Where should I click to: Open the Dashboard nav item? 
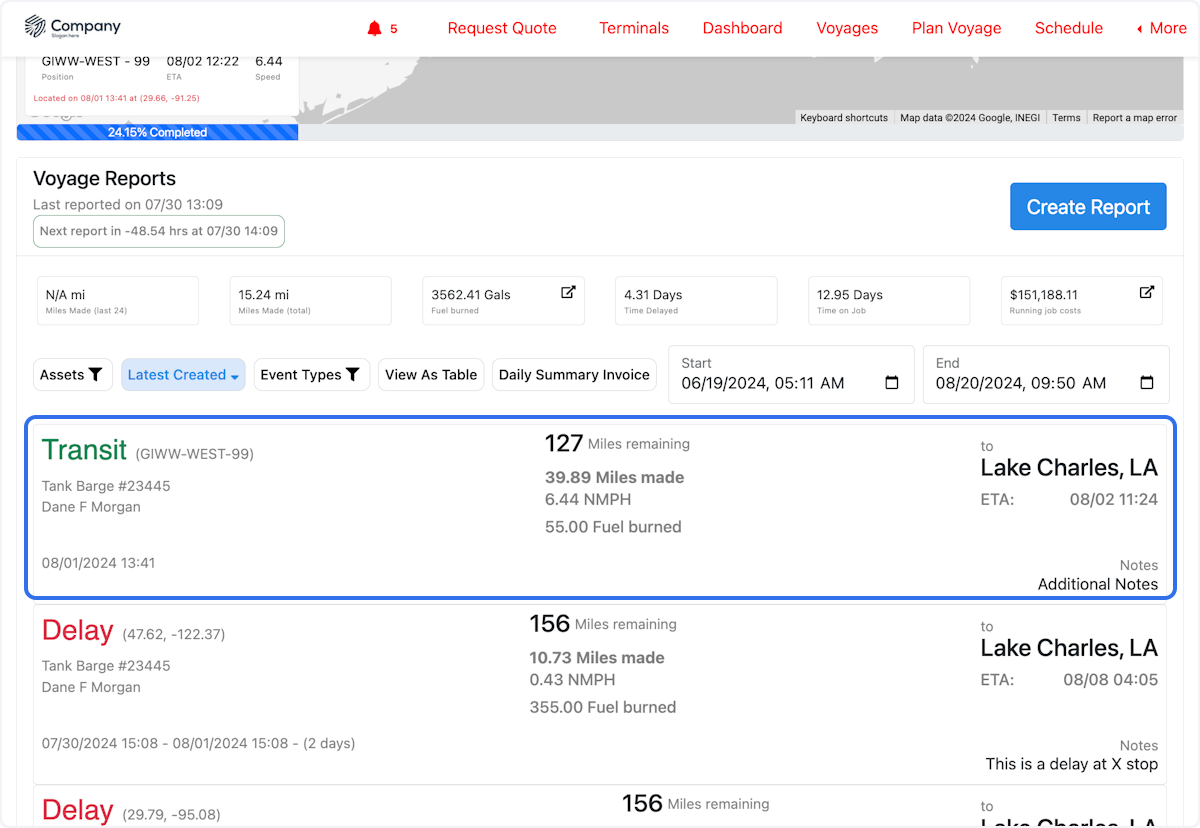tap(742, 28)
